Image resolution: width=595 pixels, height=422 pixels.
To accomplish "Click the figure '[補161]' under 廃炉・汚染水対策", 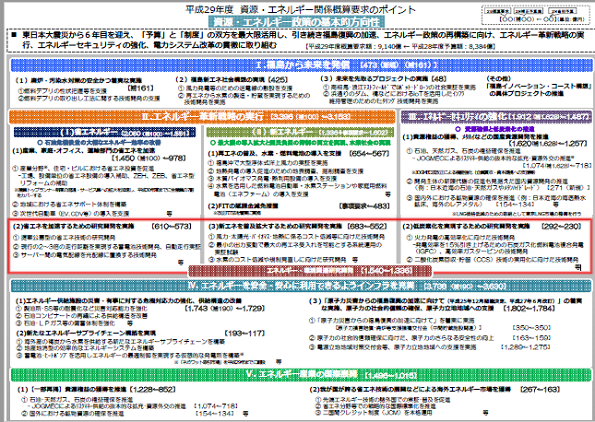I will pos(140,88).
